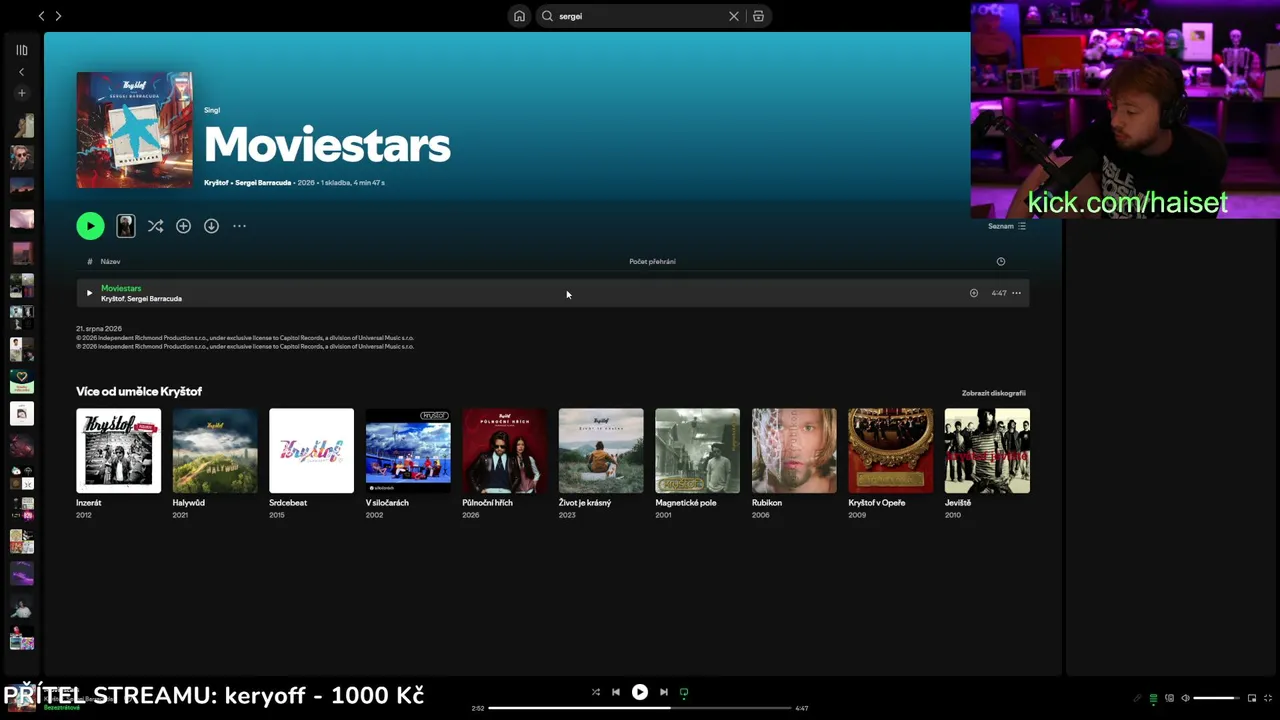Seek within the song progress bar

(640, 708)
